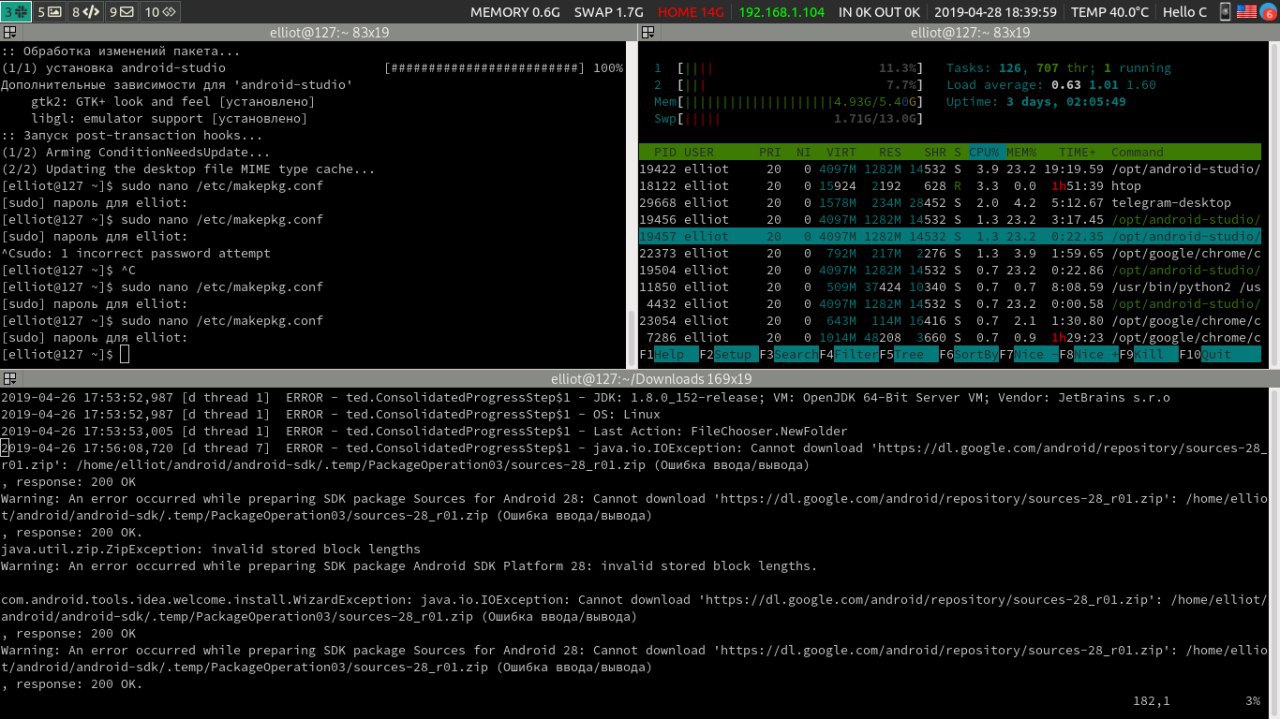Open the tray icon with red 6 badge
Screen dimensions: 1280x719
point(1268,13)
